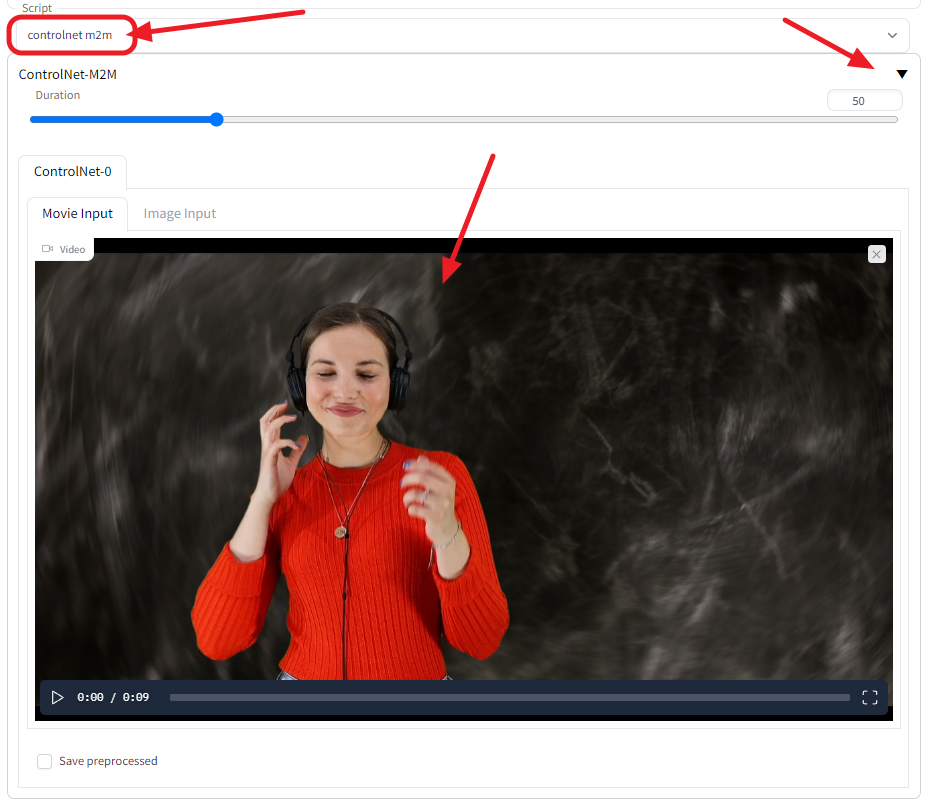Screen dimensions: 931x803
Task: Switch to the Image Input tab
Action: coord(179,214)
